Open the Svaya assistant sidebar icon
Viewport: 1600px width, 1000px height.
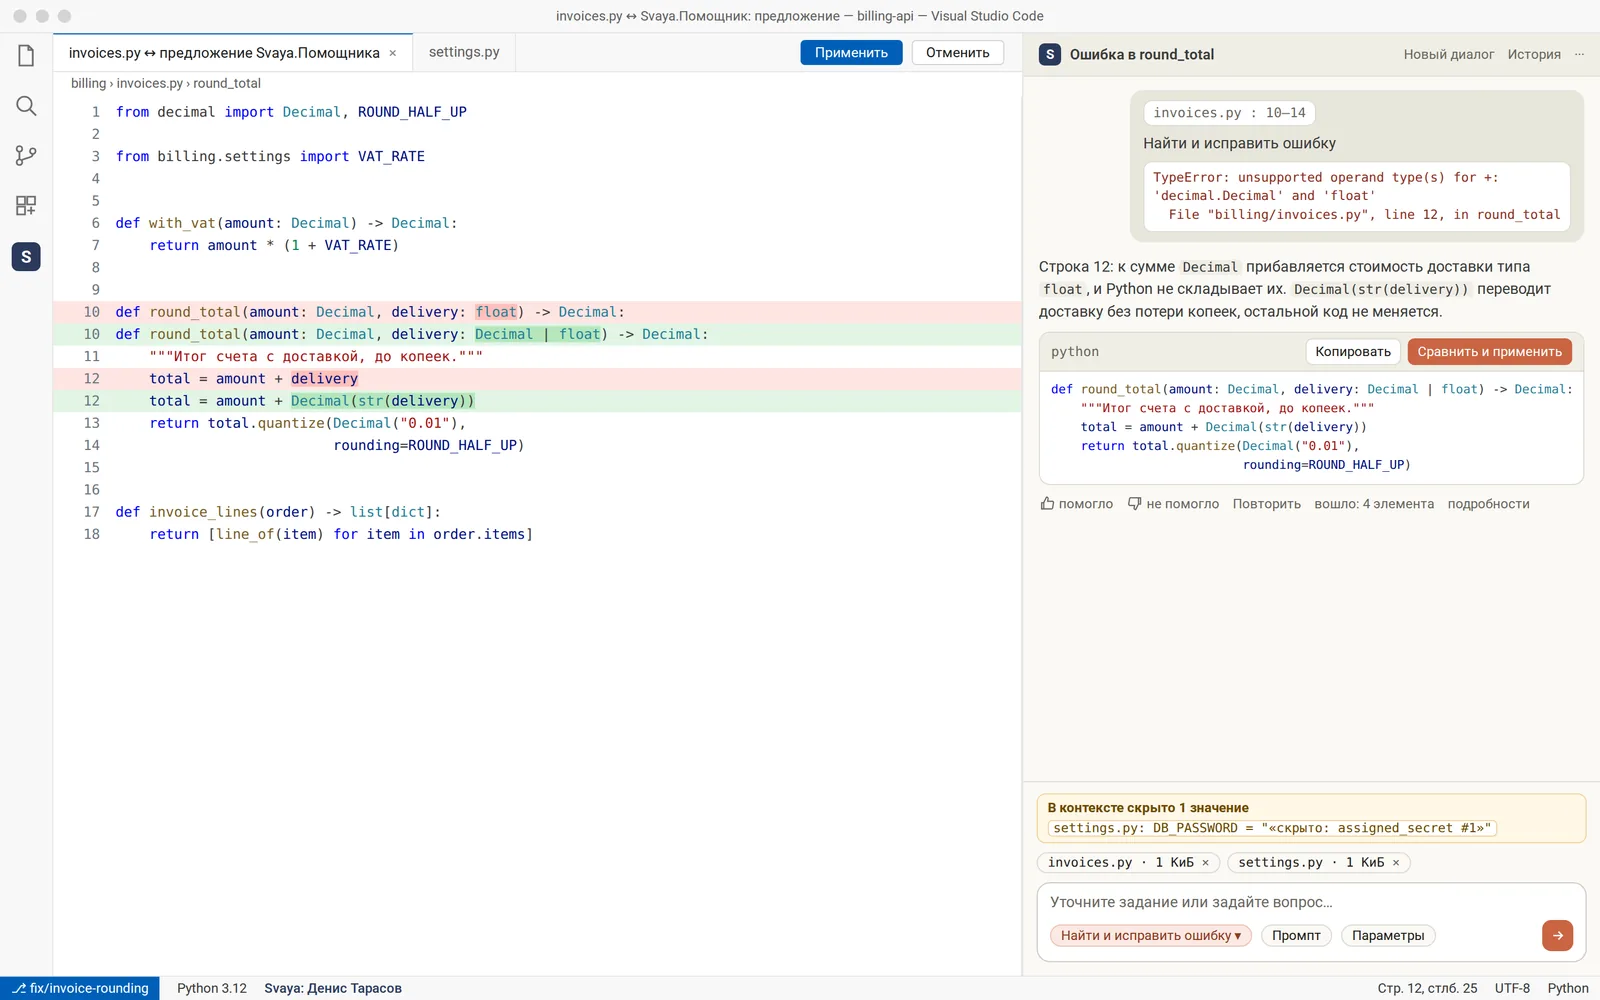coord(26,257)
